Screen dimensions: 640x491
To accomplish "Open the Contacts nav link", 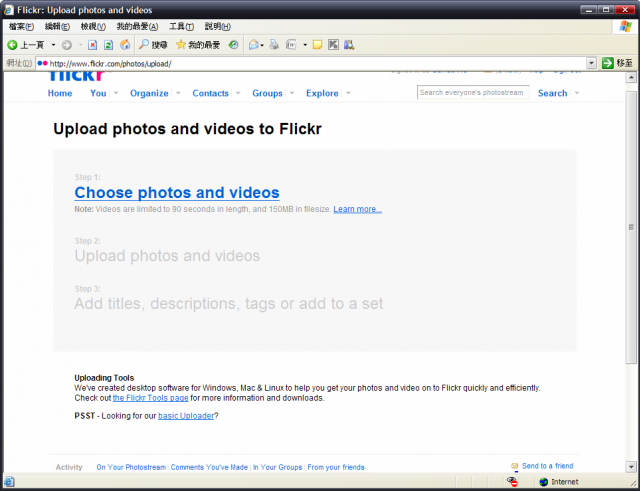I will click(x=210, y=93).
